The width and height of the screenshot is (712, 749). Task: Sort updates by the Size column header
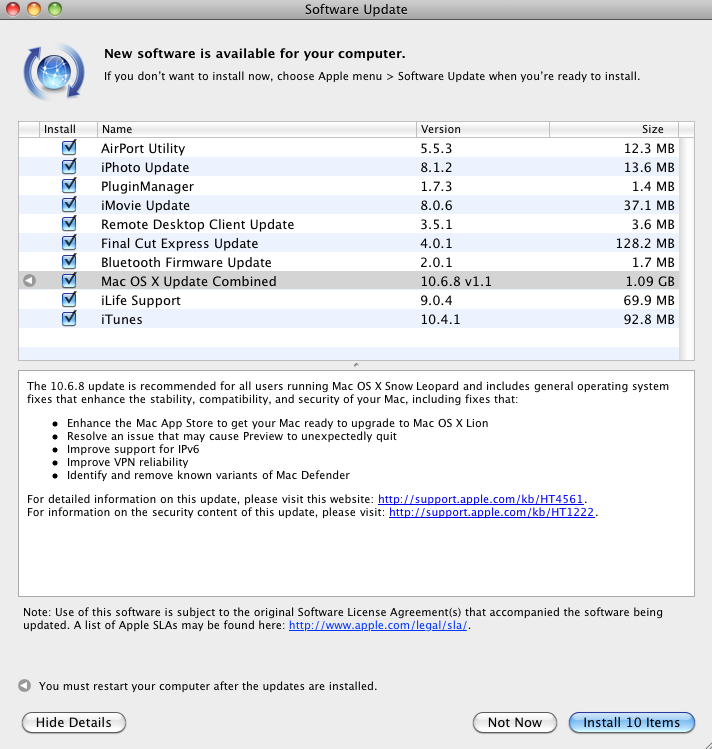coord(614,129)
